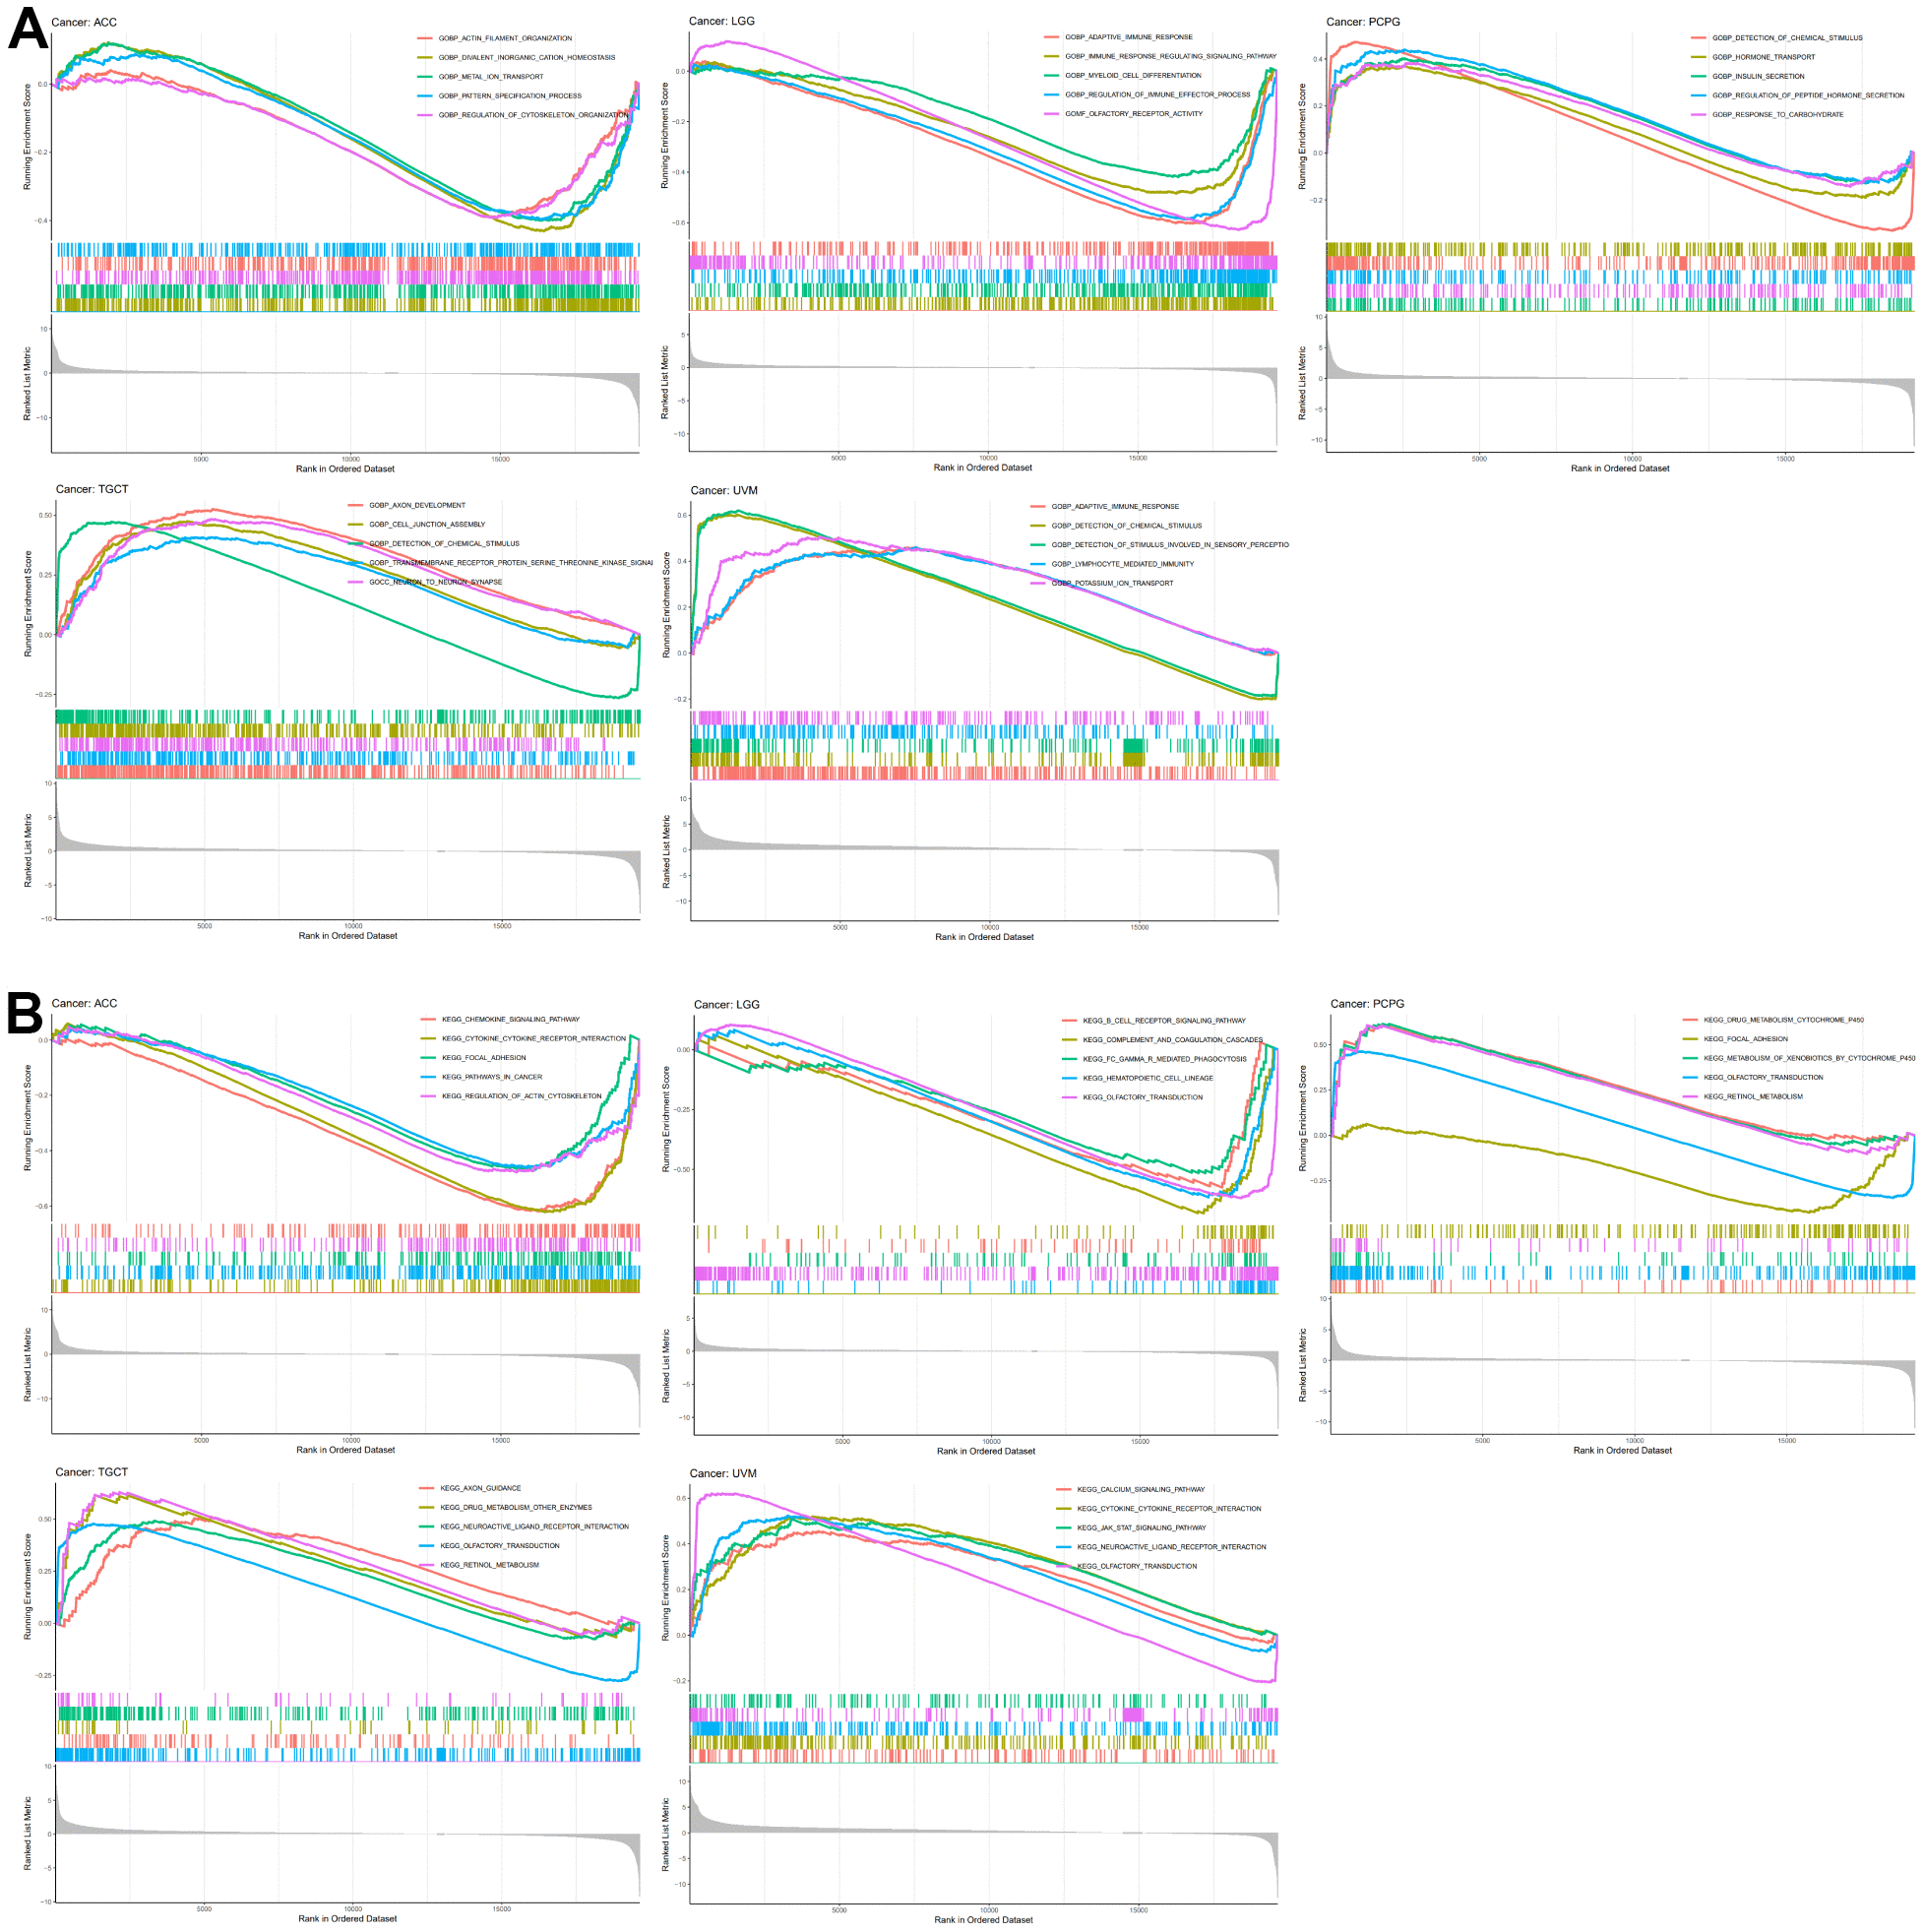
Task: Click 'Rank in Ordered Dataset' under panel B UVM
Action: pyautogui.click(x=983, y=1920)
